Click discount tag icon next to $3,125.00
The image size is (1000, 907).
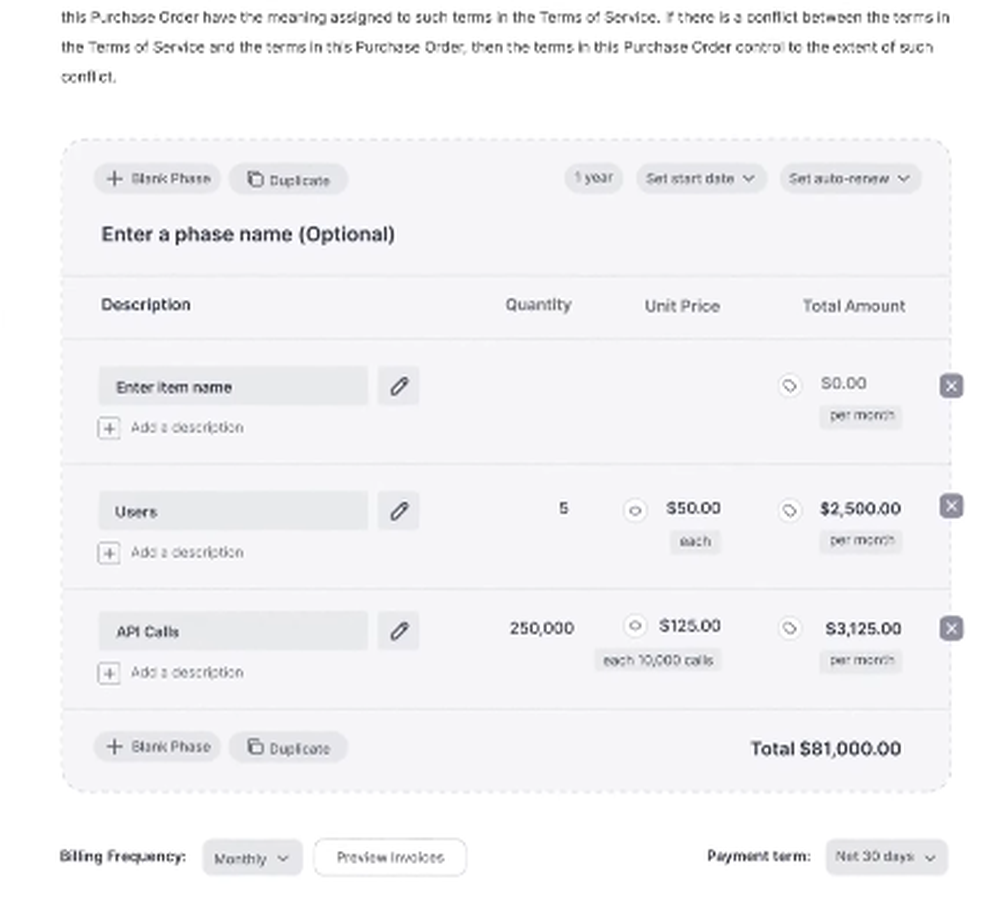click(x=789, y=628)
